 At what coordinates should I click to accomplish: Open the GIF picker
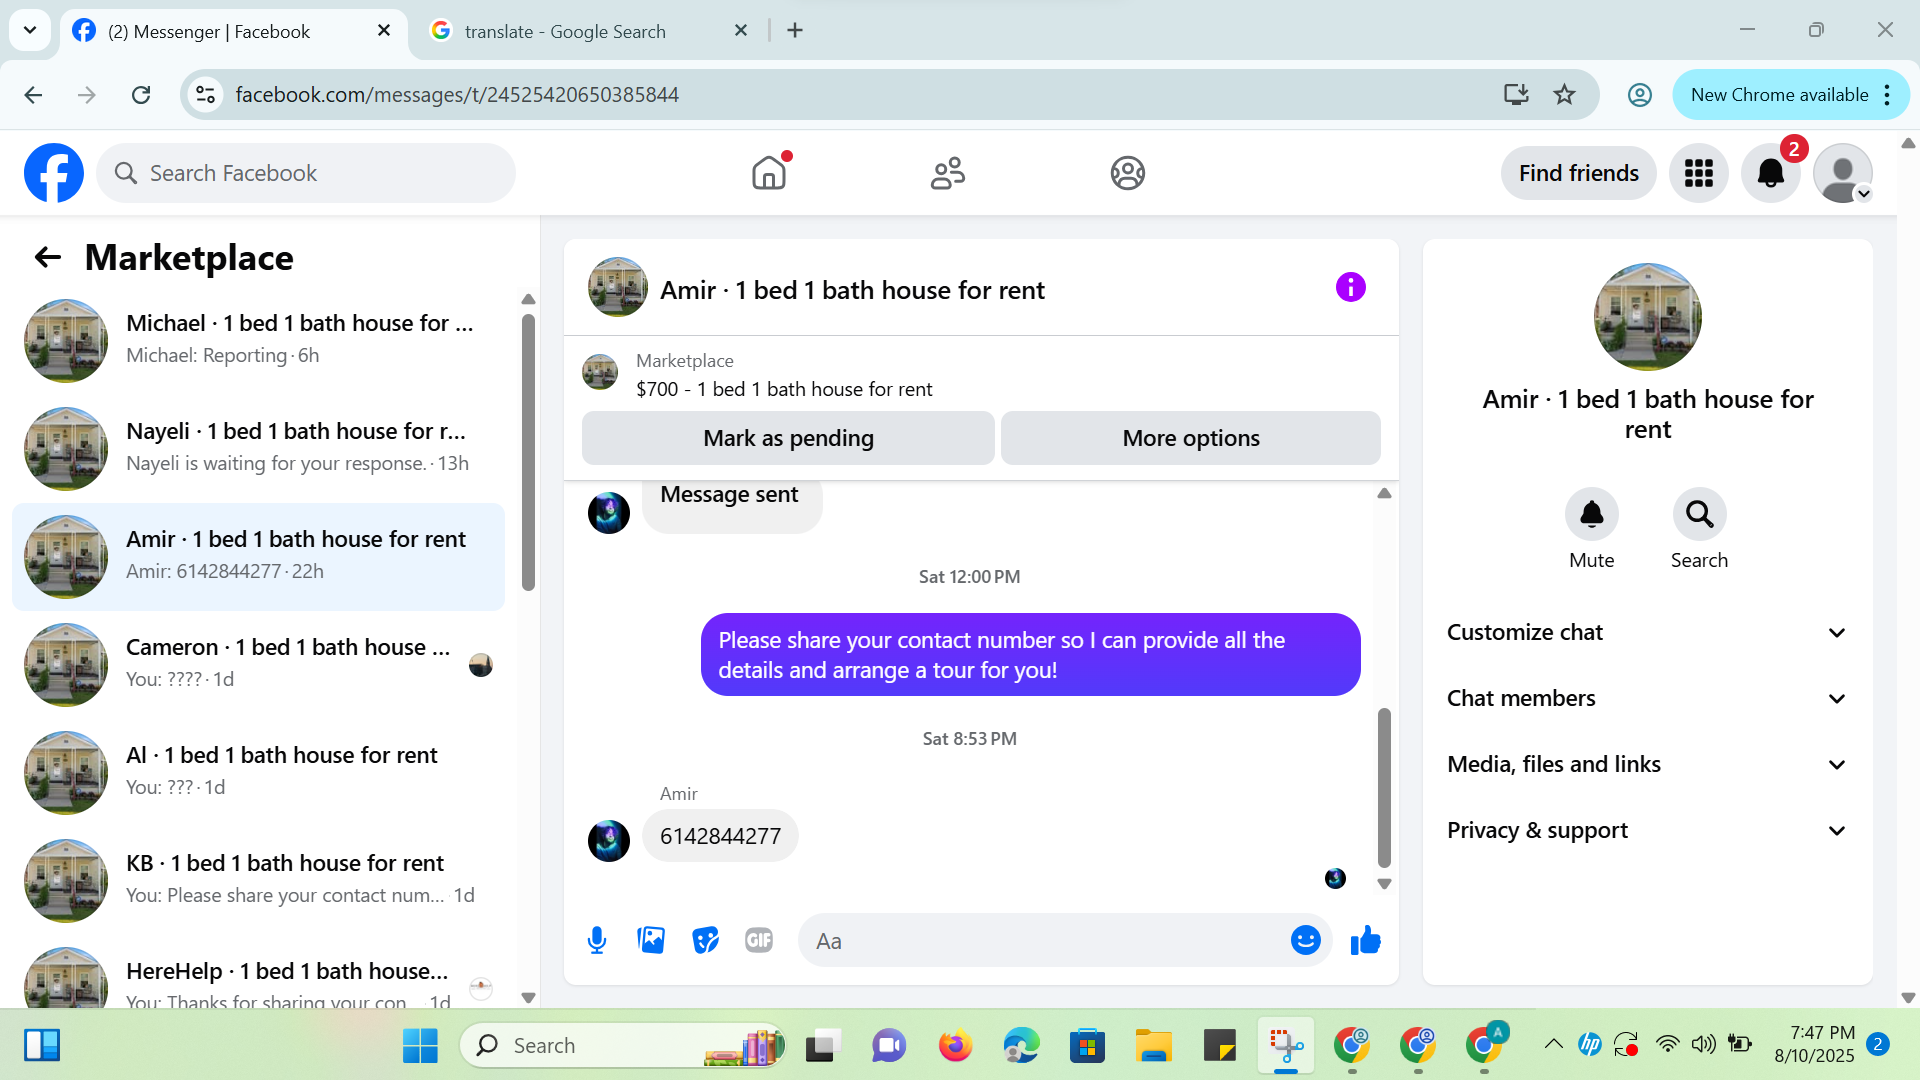[x=759, y=940]
